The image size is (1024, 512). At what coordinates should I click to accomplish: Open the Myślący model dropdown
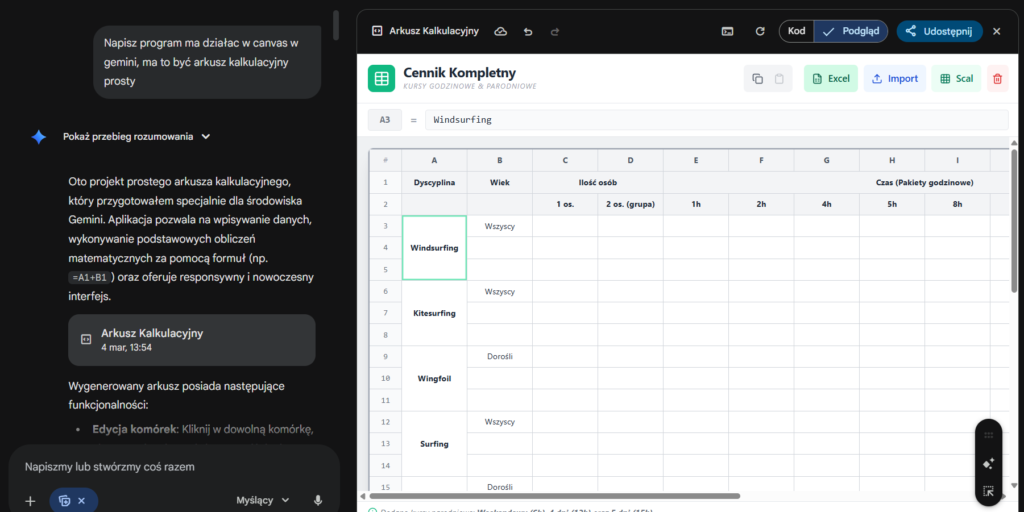click(263, 500)
